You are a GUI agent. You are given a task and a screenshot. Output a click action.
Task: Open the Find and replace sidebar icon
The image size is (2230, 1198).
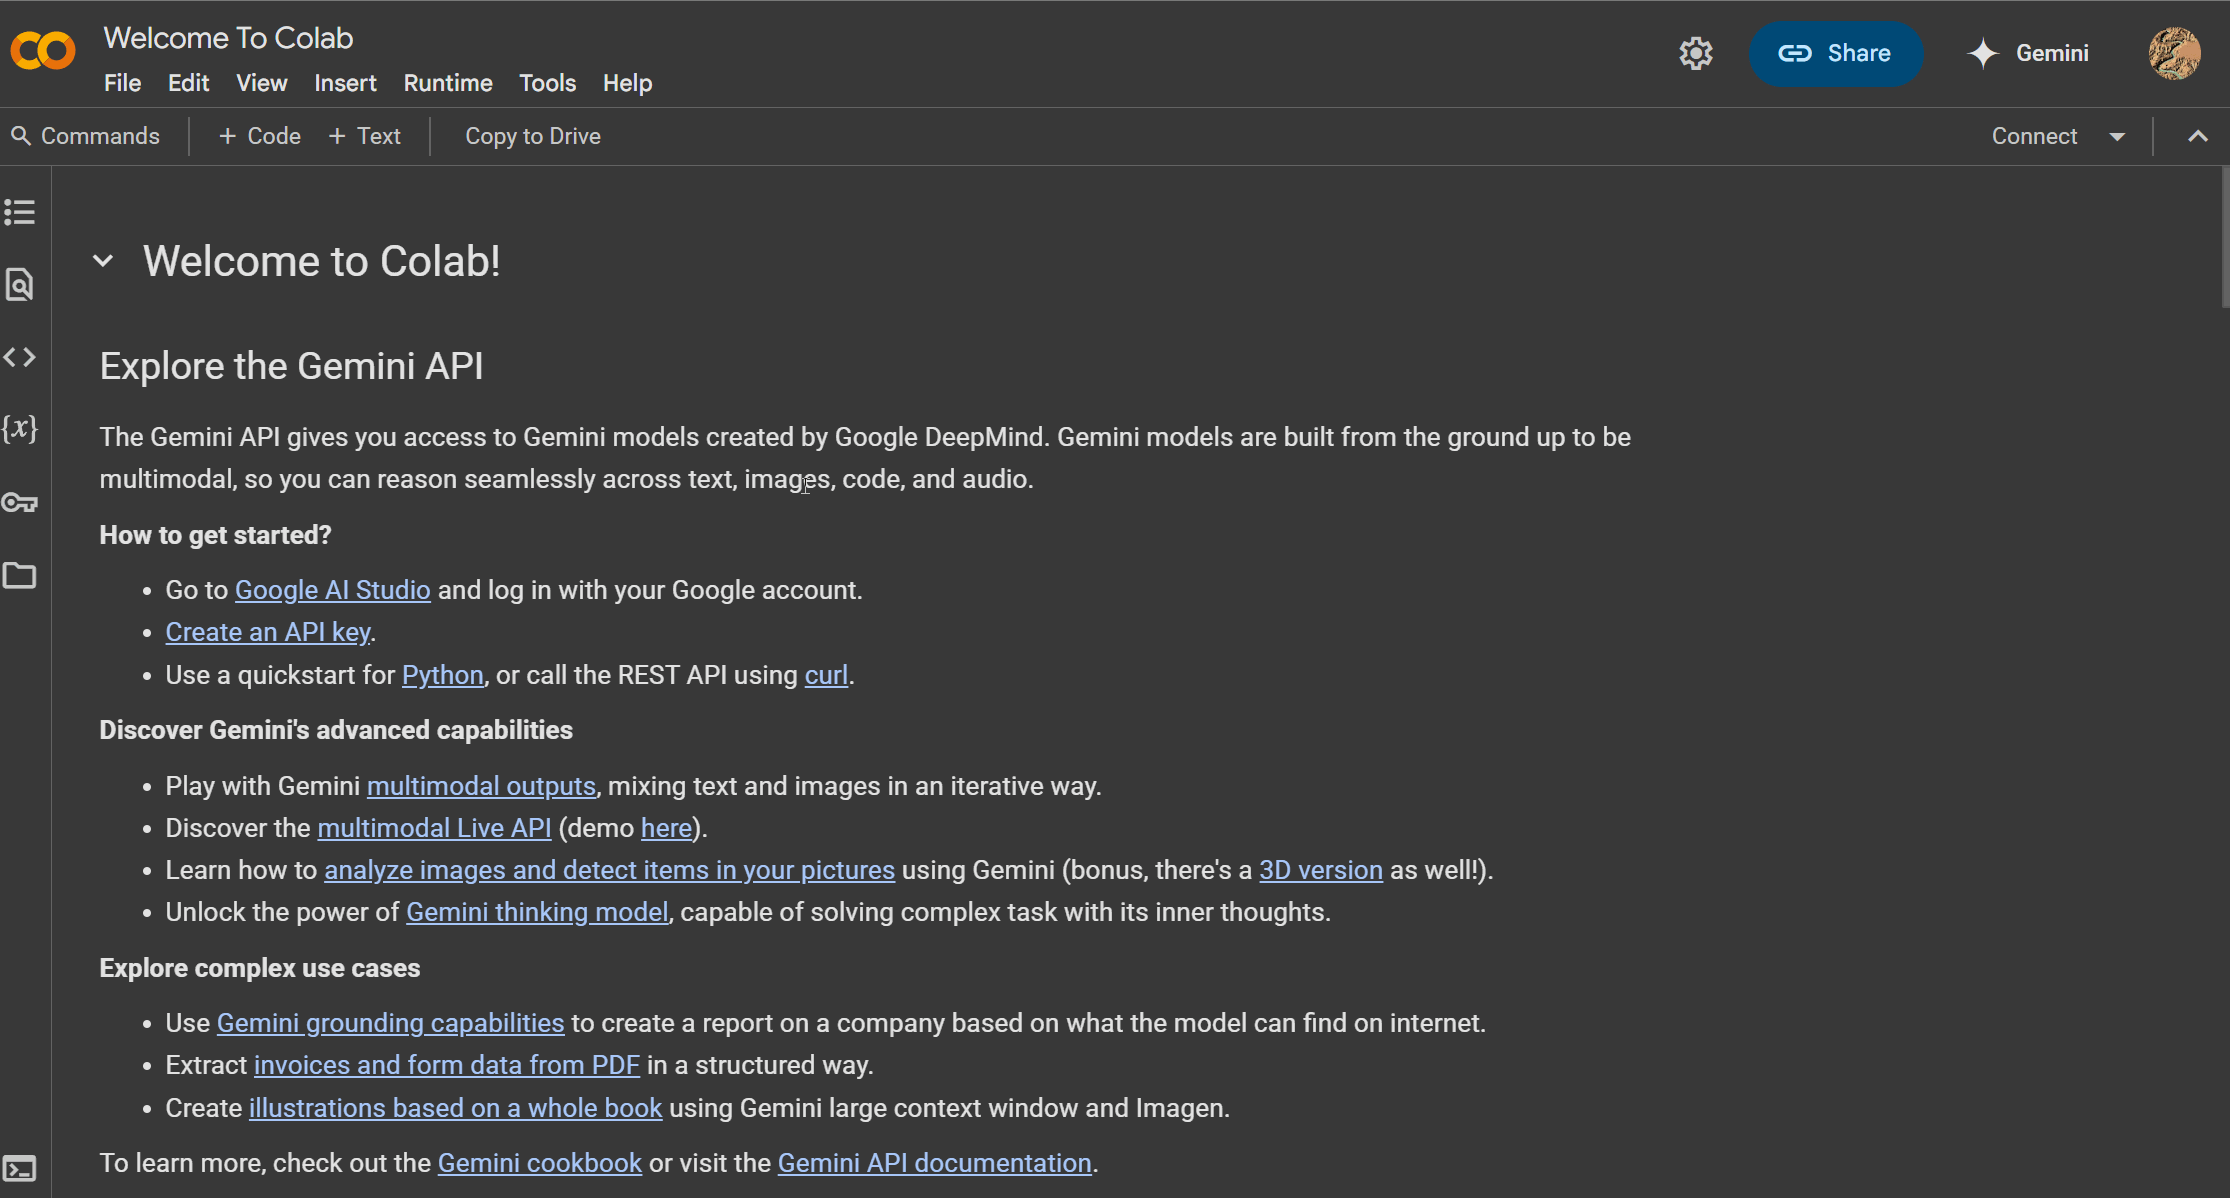[20, 285]
